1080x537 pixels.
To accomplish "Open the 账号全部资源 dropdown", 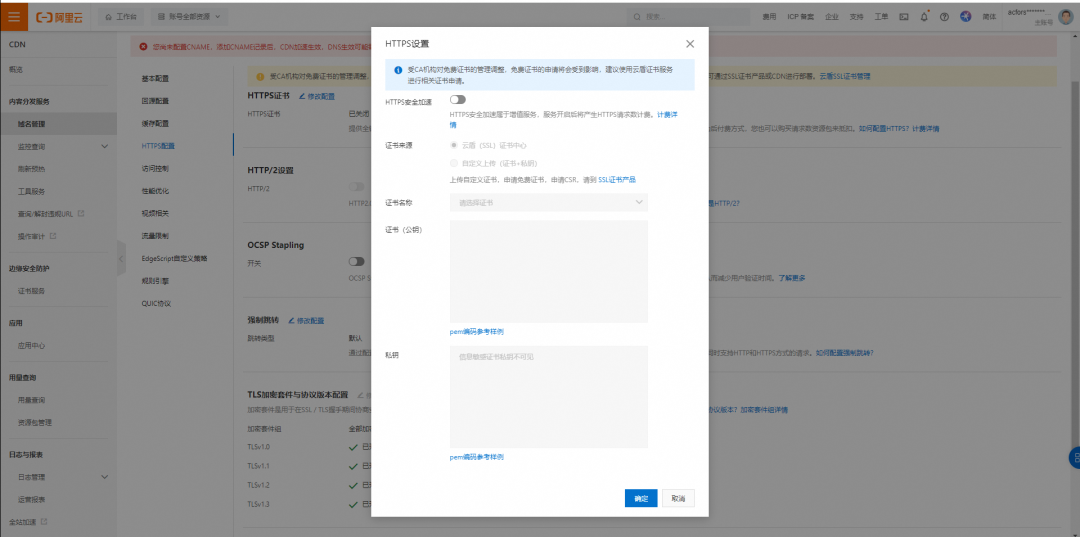I will (190, 17).
